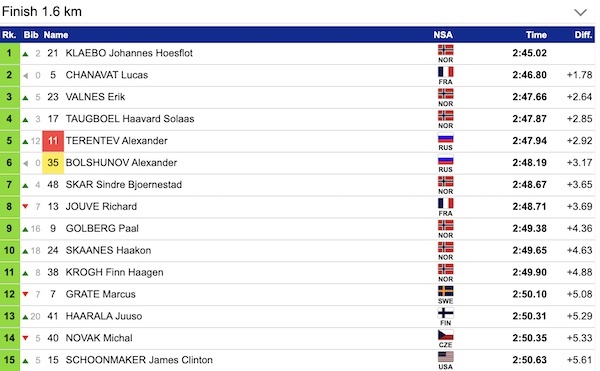Click the USA flag beside SCHOONMAKER
This screenshot has height=371, width=600.
click(445, 357)
